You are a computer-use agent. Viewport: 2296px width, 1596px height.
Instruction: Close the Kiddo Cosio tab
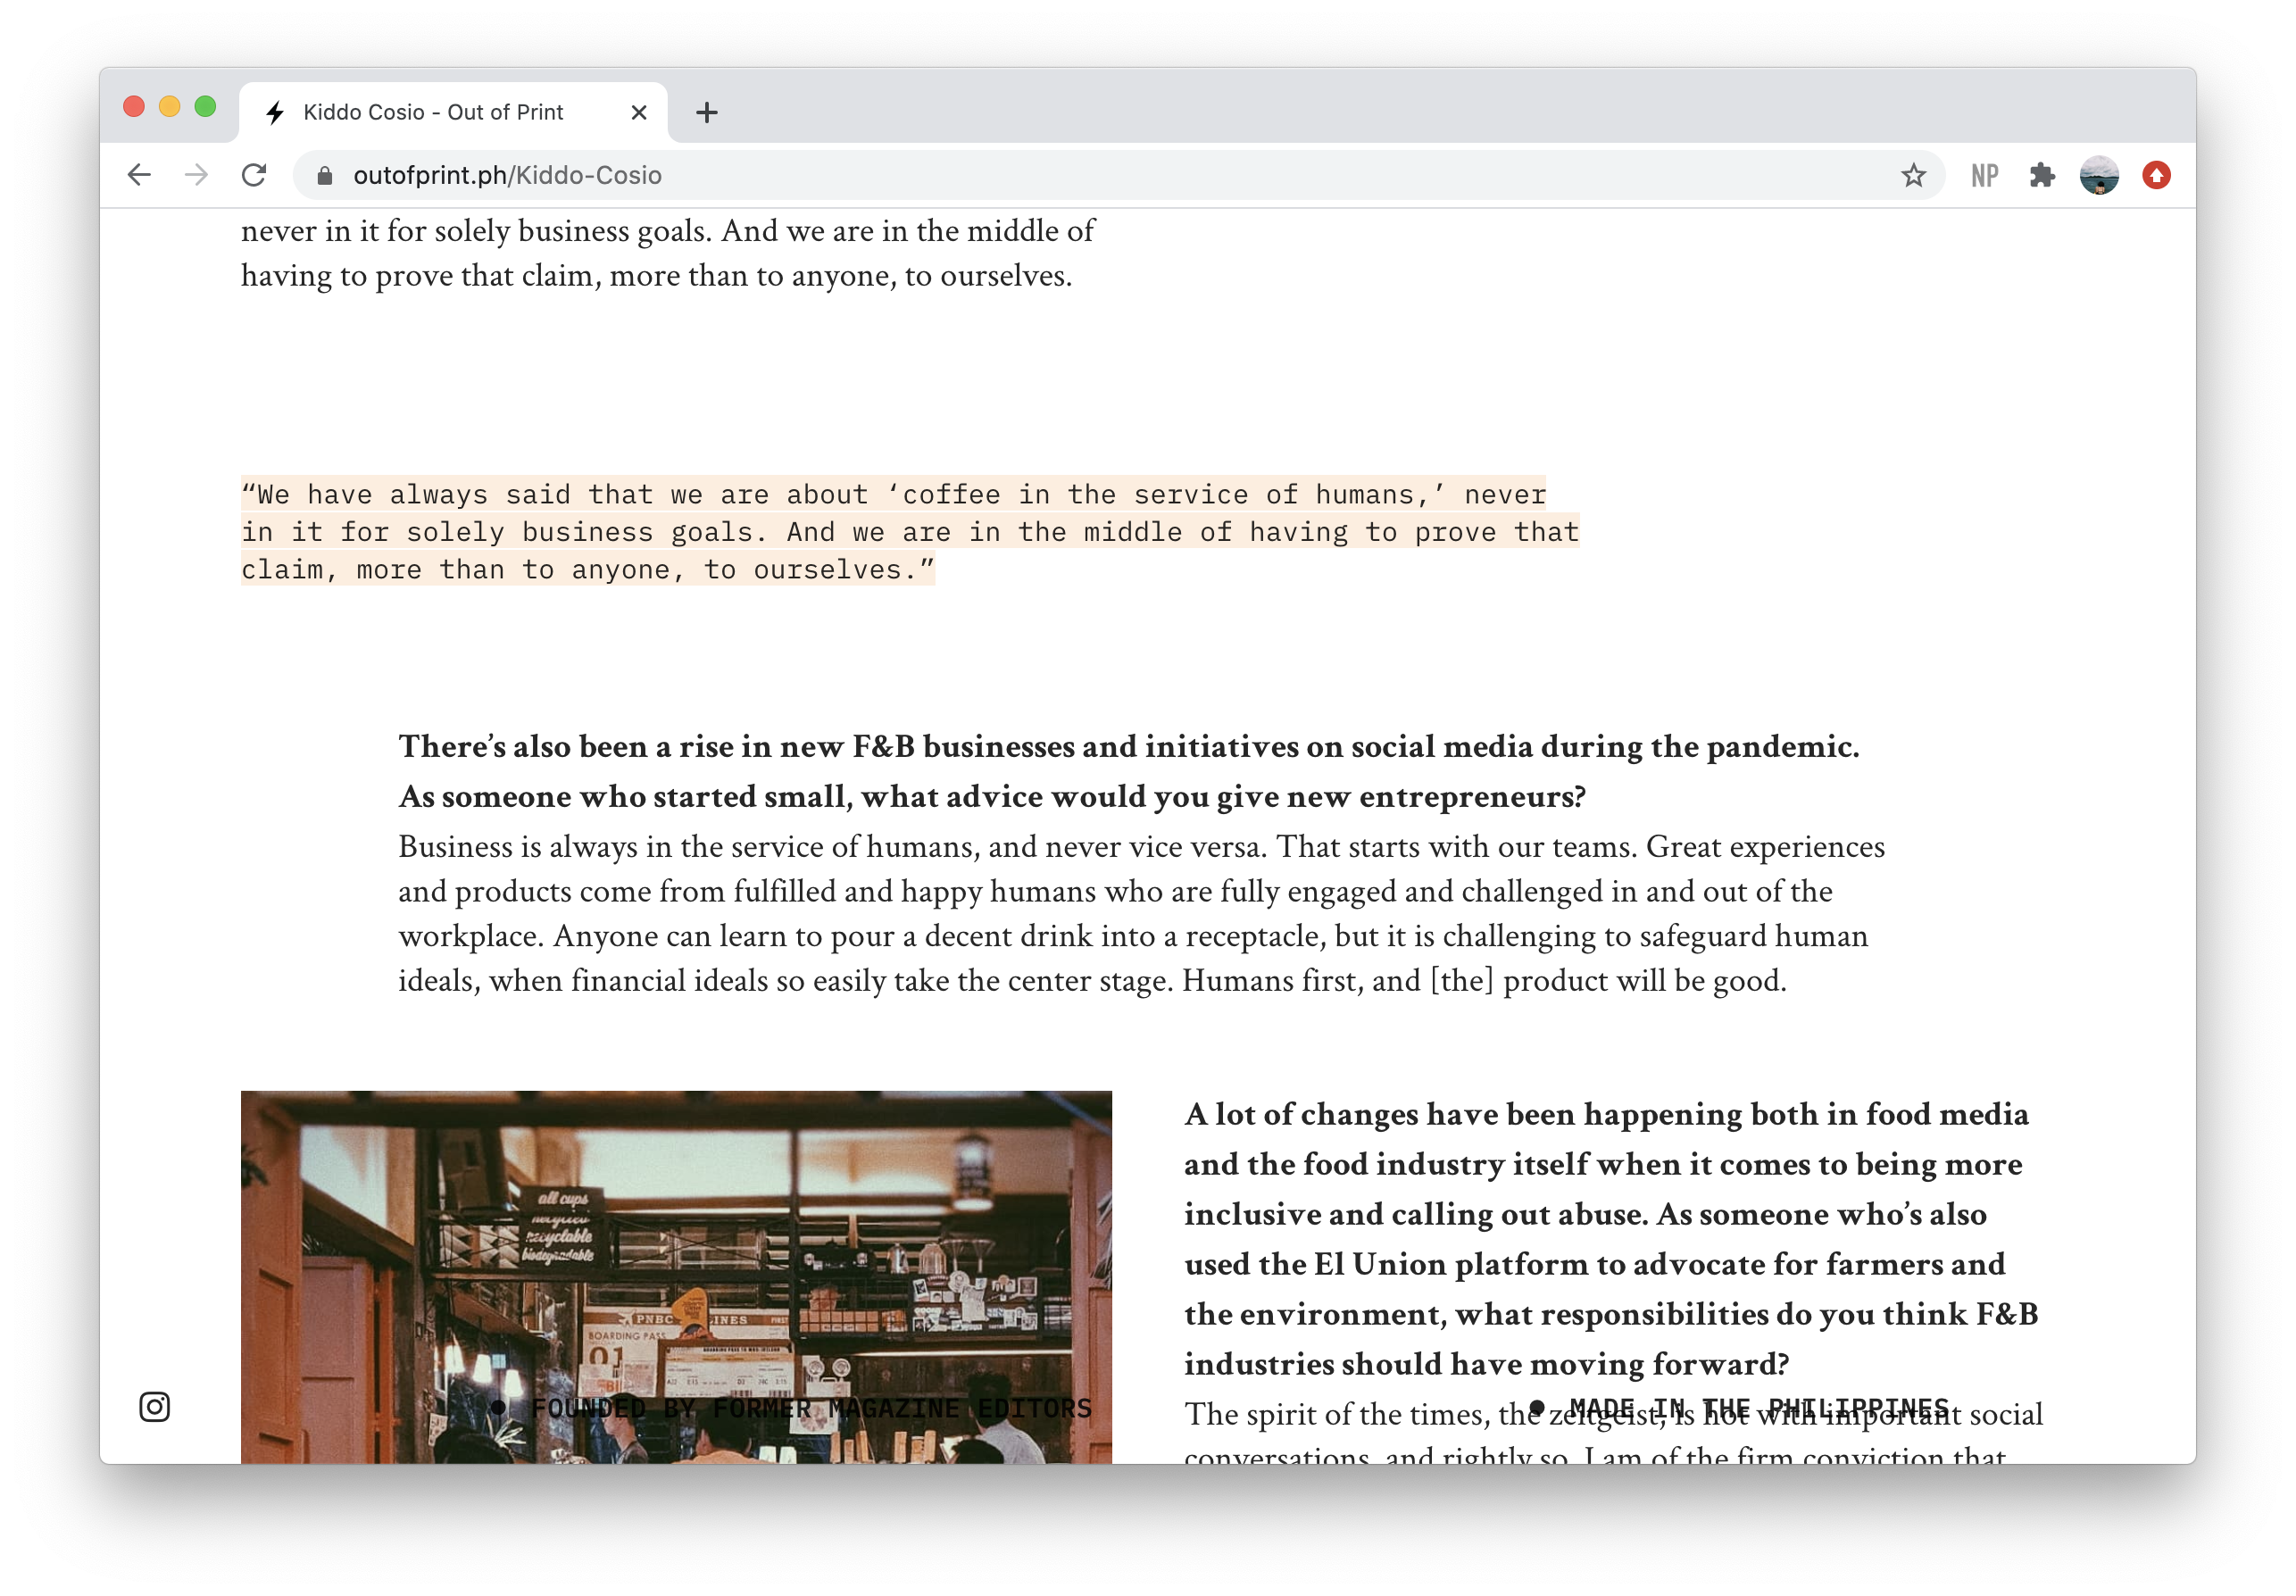639,112
